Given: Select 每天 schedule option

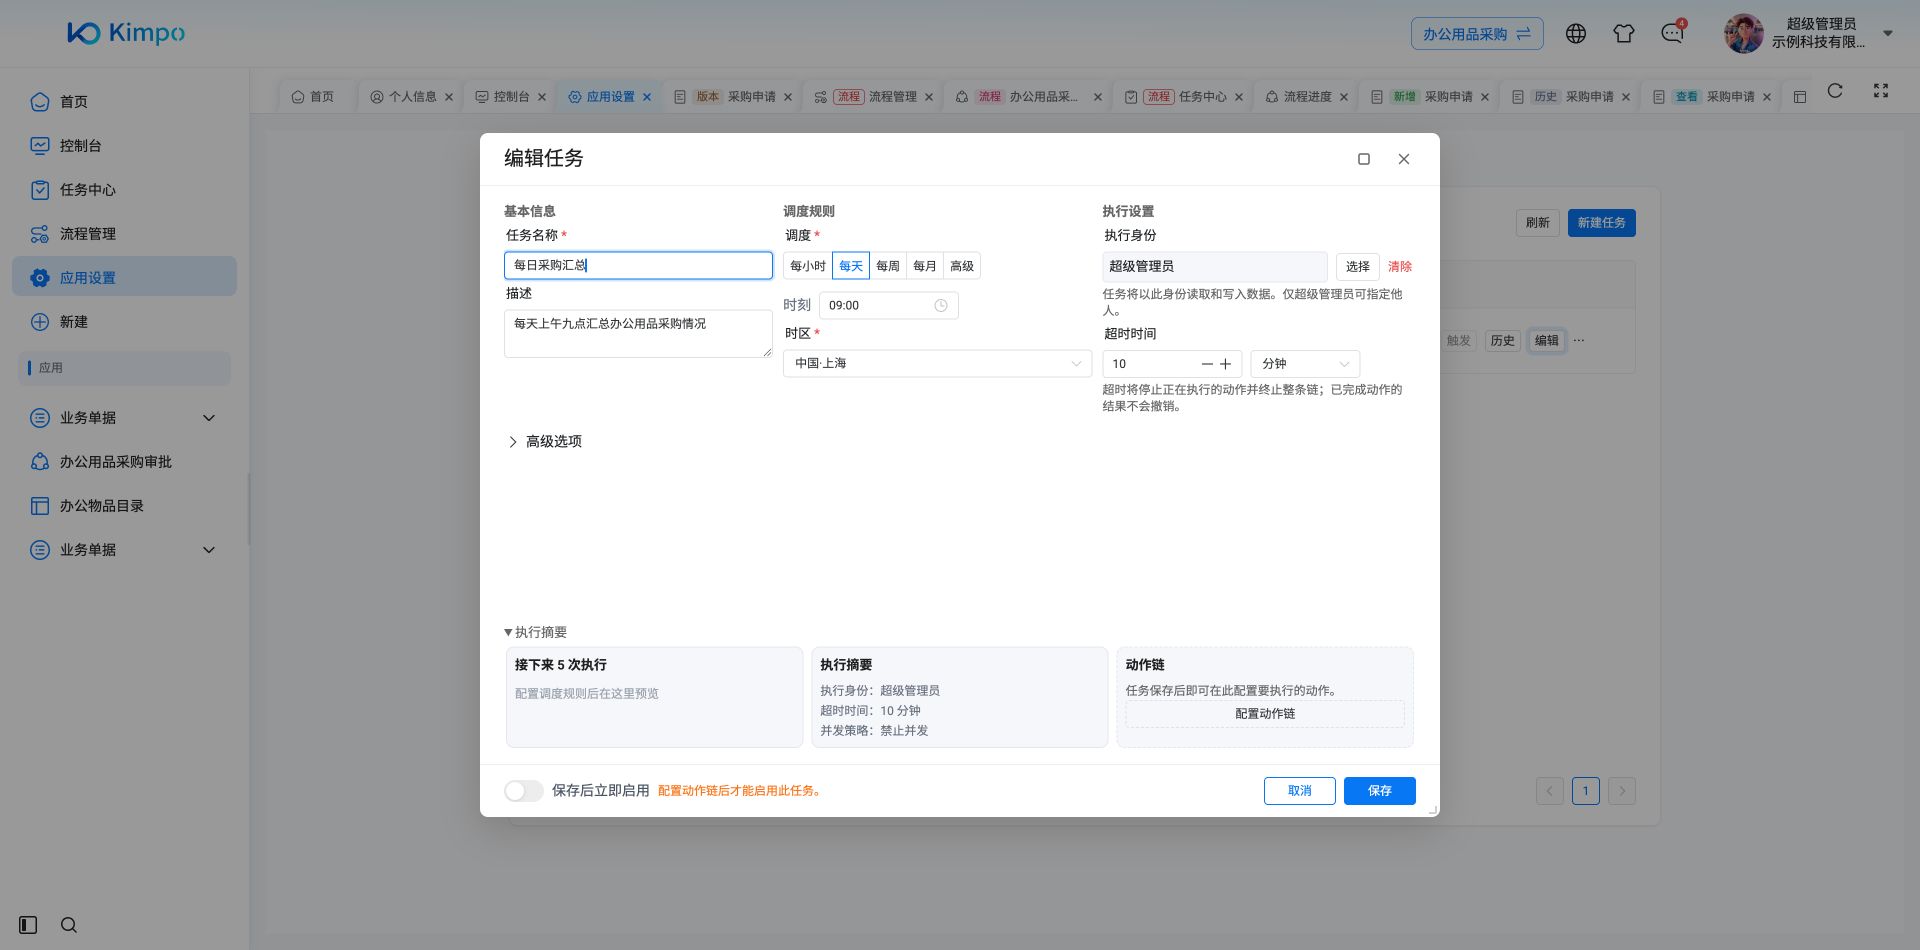Looking at the screenshot, I should pyautogui.click(x=851, y=266).
